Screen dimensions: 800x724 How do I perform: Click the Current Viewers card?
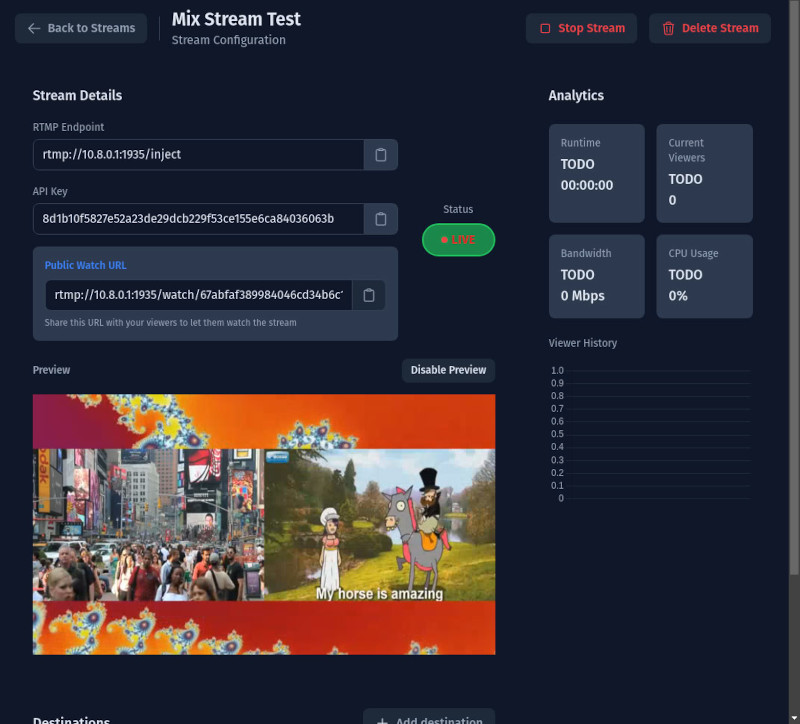tap(704, 173)
